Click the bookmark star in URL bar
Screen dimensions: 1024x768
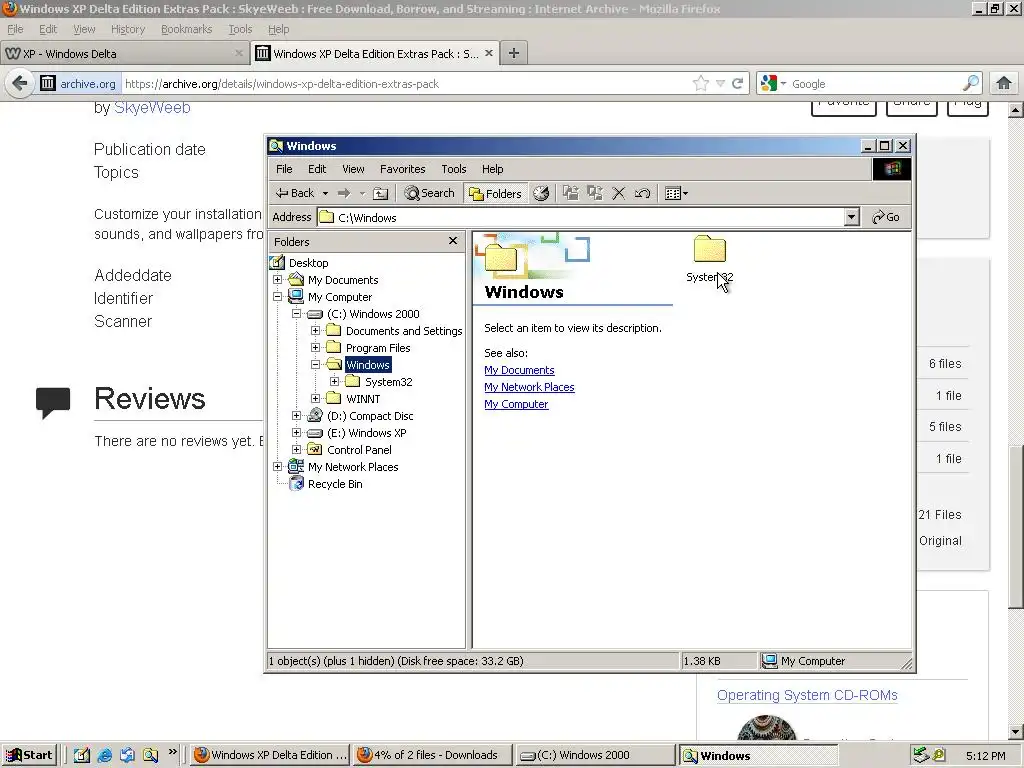[x=700, y=84]
